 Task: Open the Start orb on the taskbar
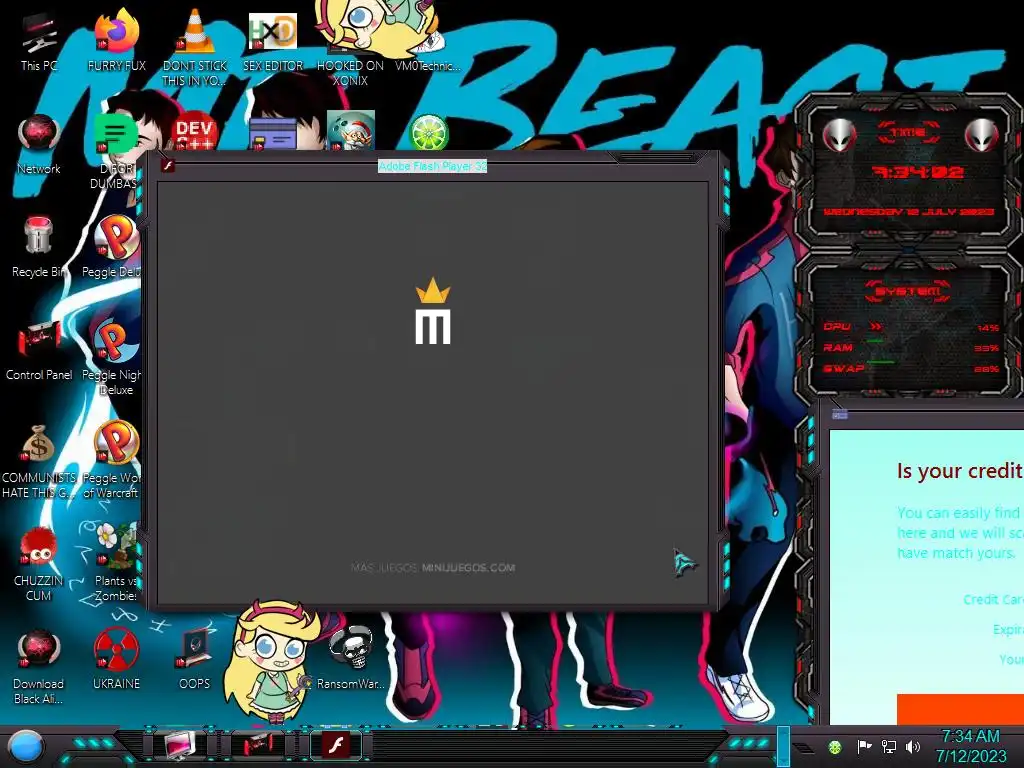coord(26,747)
